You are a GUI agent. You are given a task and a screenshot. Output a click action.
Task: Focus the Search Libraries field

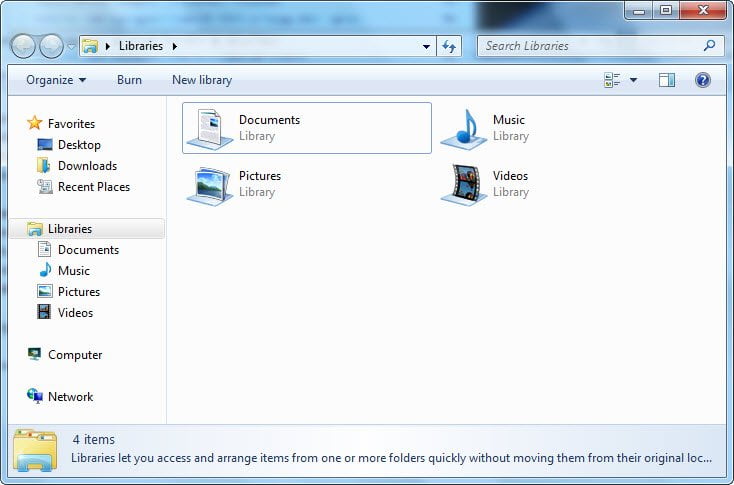coord(601,46)
